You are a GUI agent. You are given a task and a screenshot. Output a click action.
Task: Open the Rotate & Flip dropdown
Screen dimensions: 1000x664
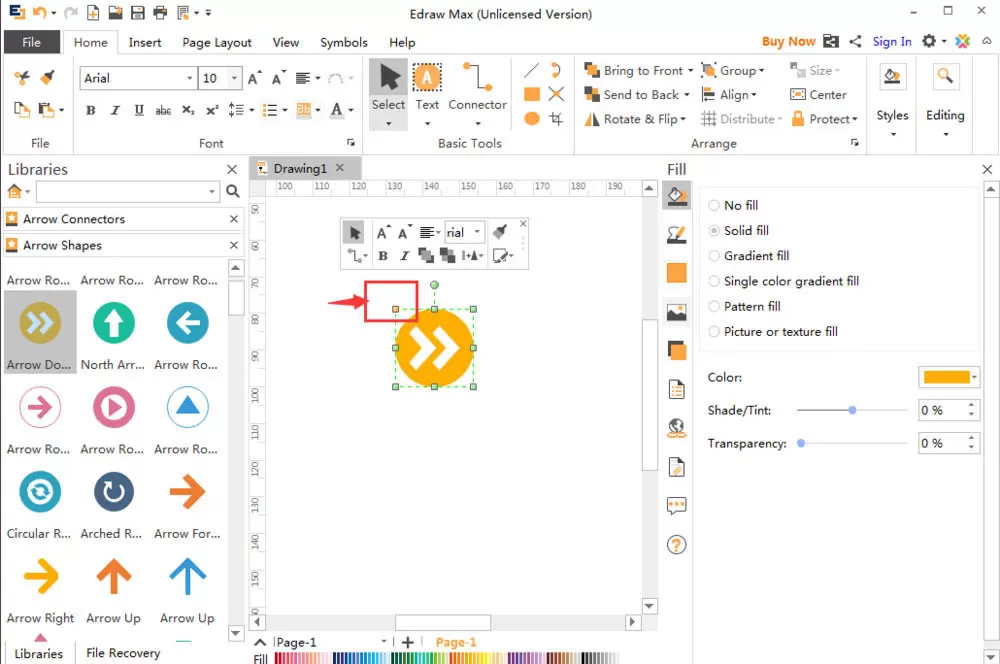(635, 119)
